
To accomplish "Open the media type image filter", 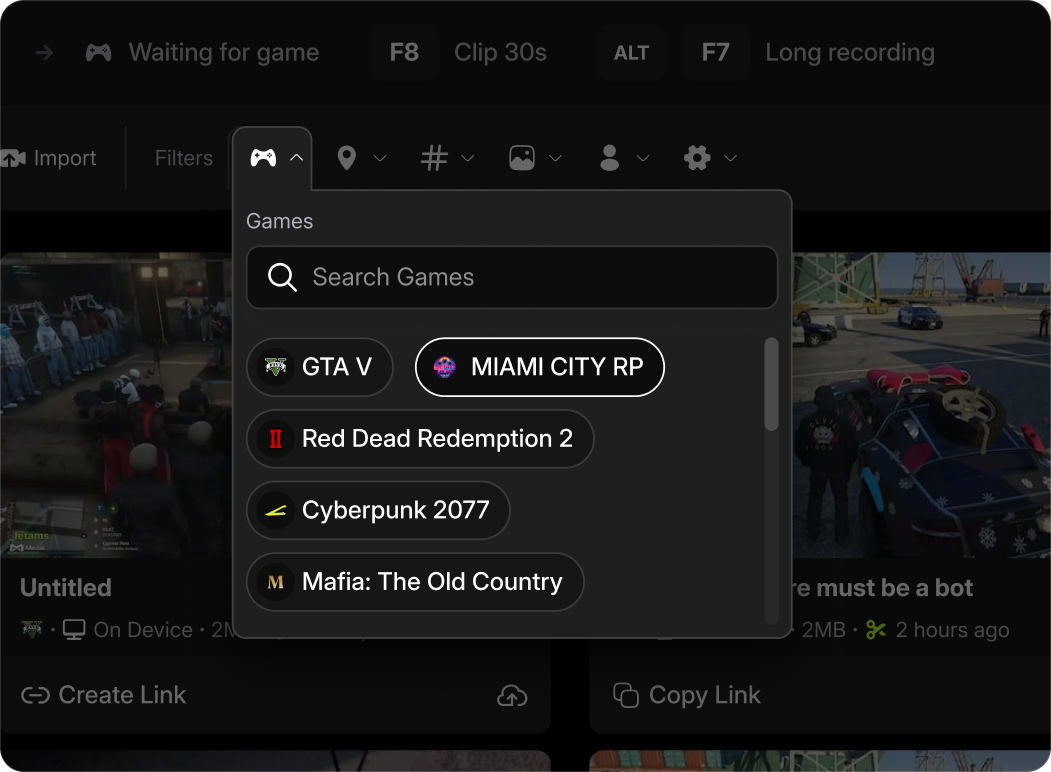I will (521, 158).
